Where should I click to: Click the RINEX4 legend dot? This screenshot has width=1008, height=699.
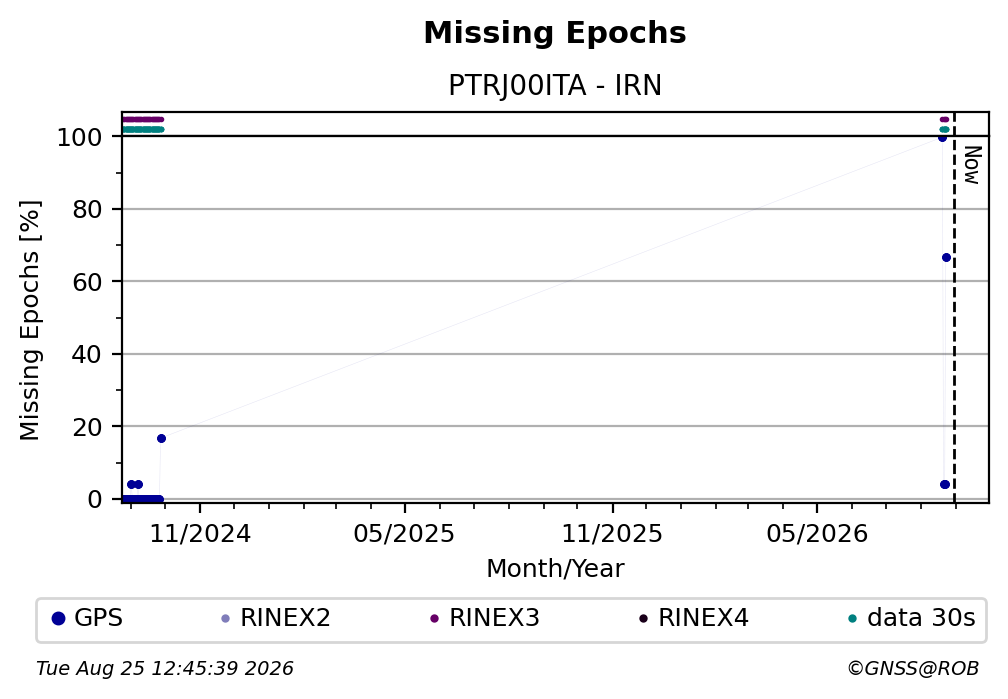pyautogui.click(x=643, y=619)
